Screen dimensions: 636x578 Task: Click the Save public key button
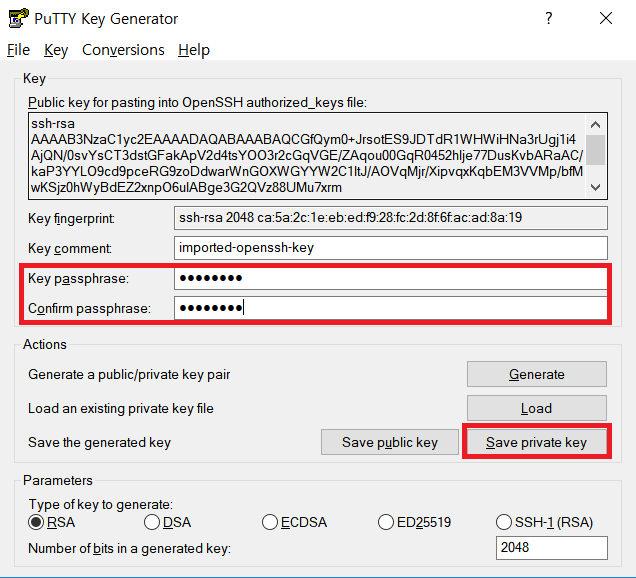[x=390, y=442]
